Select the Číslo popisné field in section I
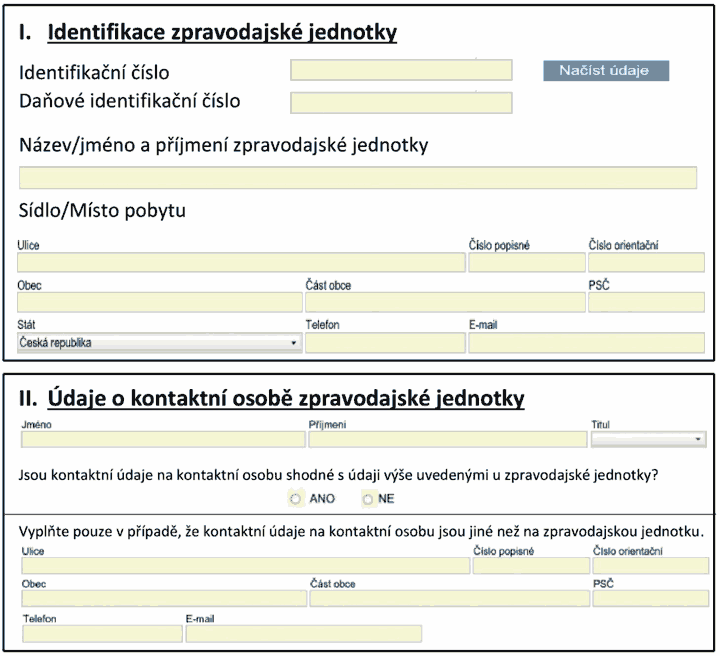720x656 pixels. pyautogui.click(x=527, y=263)
